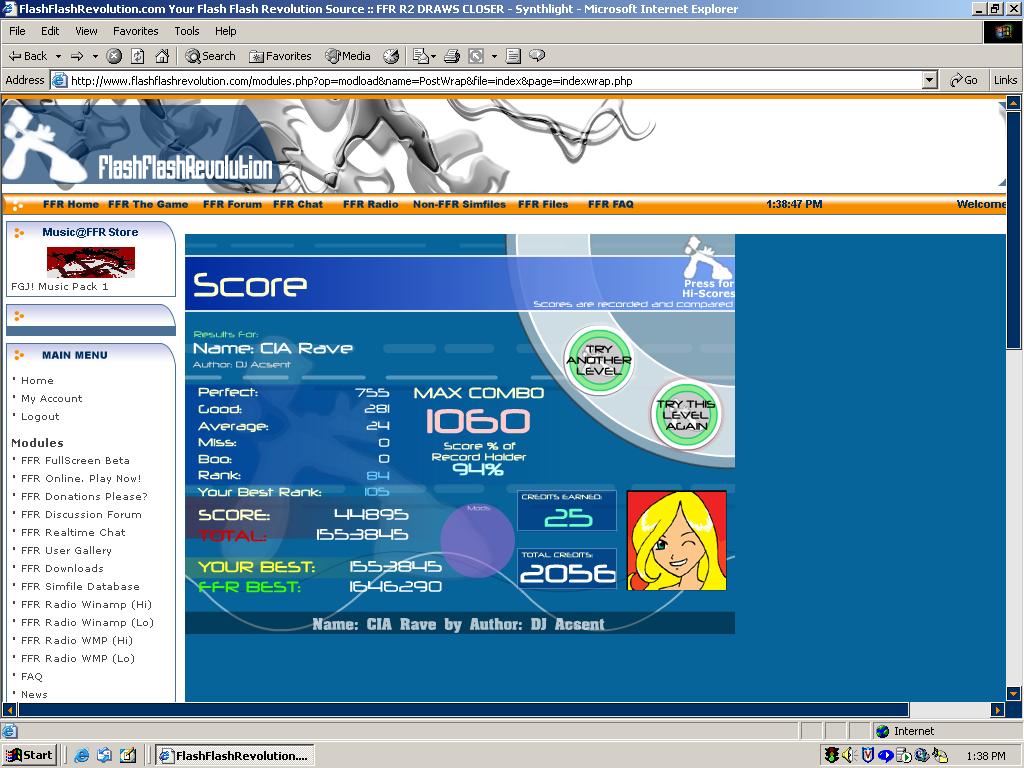Open the Favorites menu
Image resolution: width=1024 pixels, height=768 pixels.
[x=135, y=31]
